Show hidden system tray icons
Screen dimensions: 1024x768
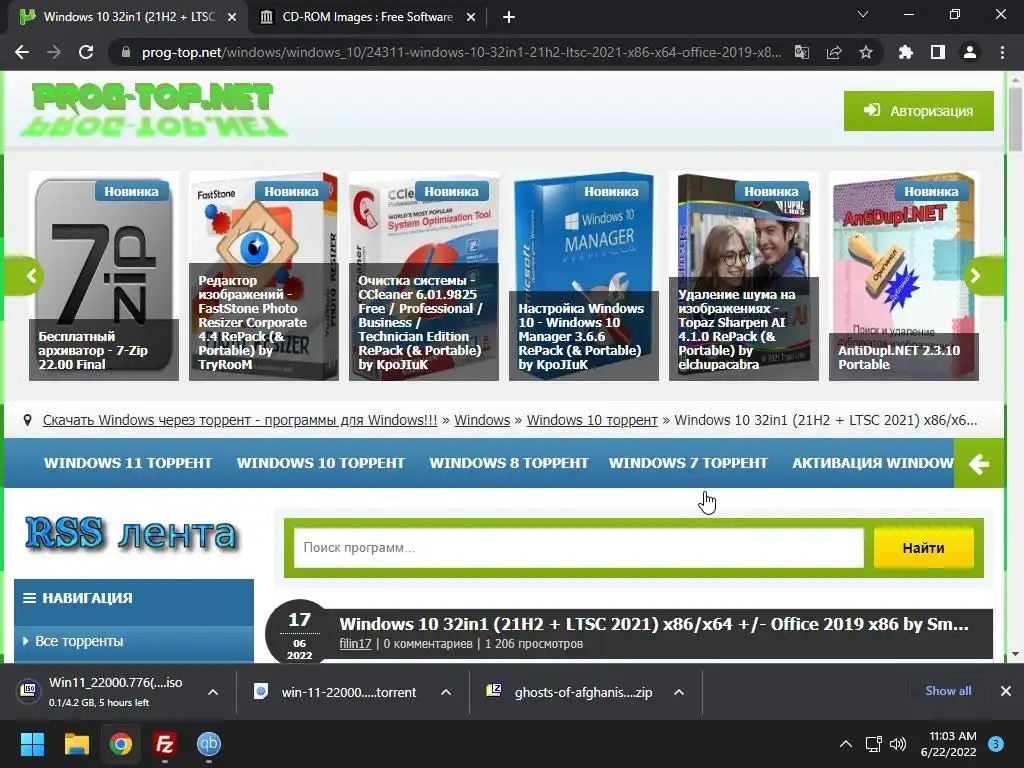[846, 744]
